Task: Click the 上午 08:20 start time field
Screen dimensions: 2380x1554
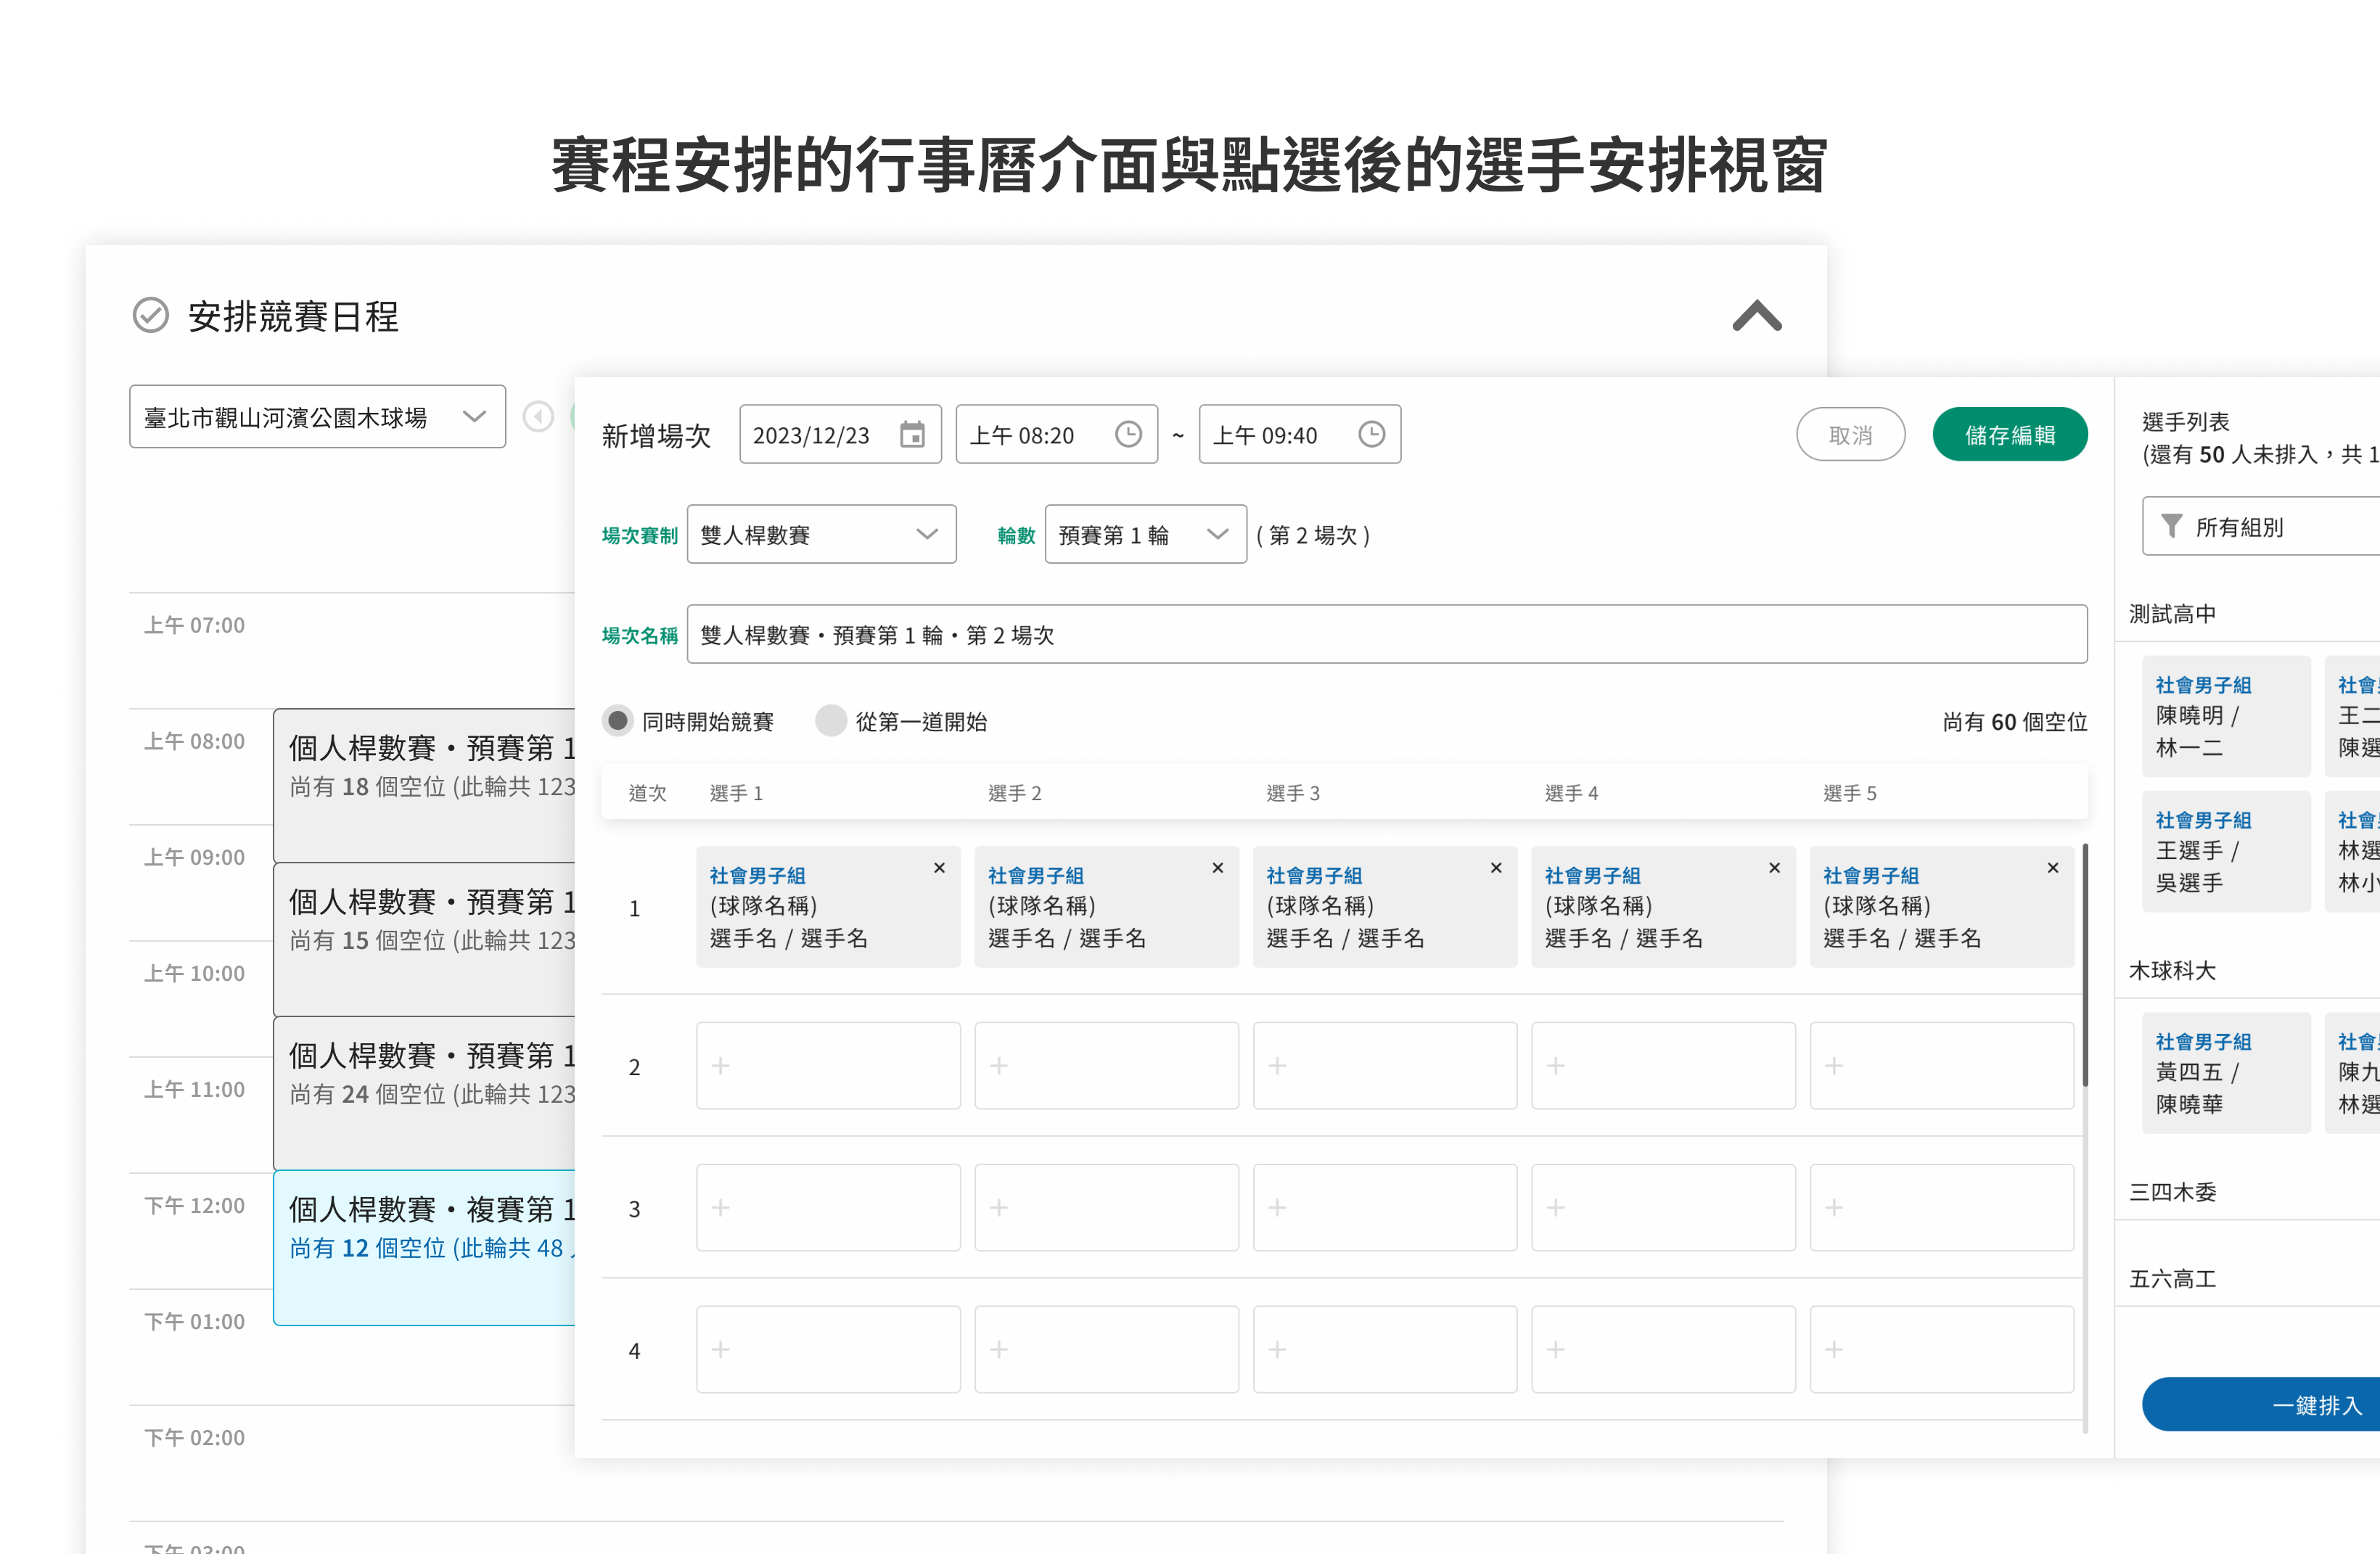Action: 1056,434
